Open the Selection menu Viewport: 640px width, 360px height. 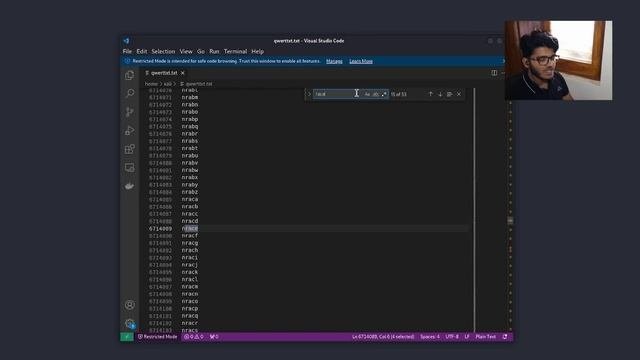[x=163, y=51]
